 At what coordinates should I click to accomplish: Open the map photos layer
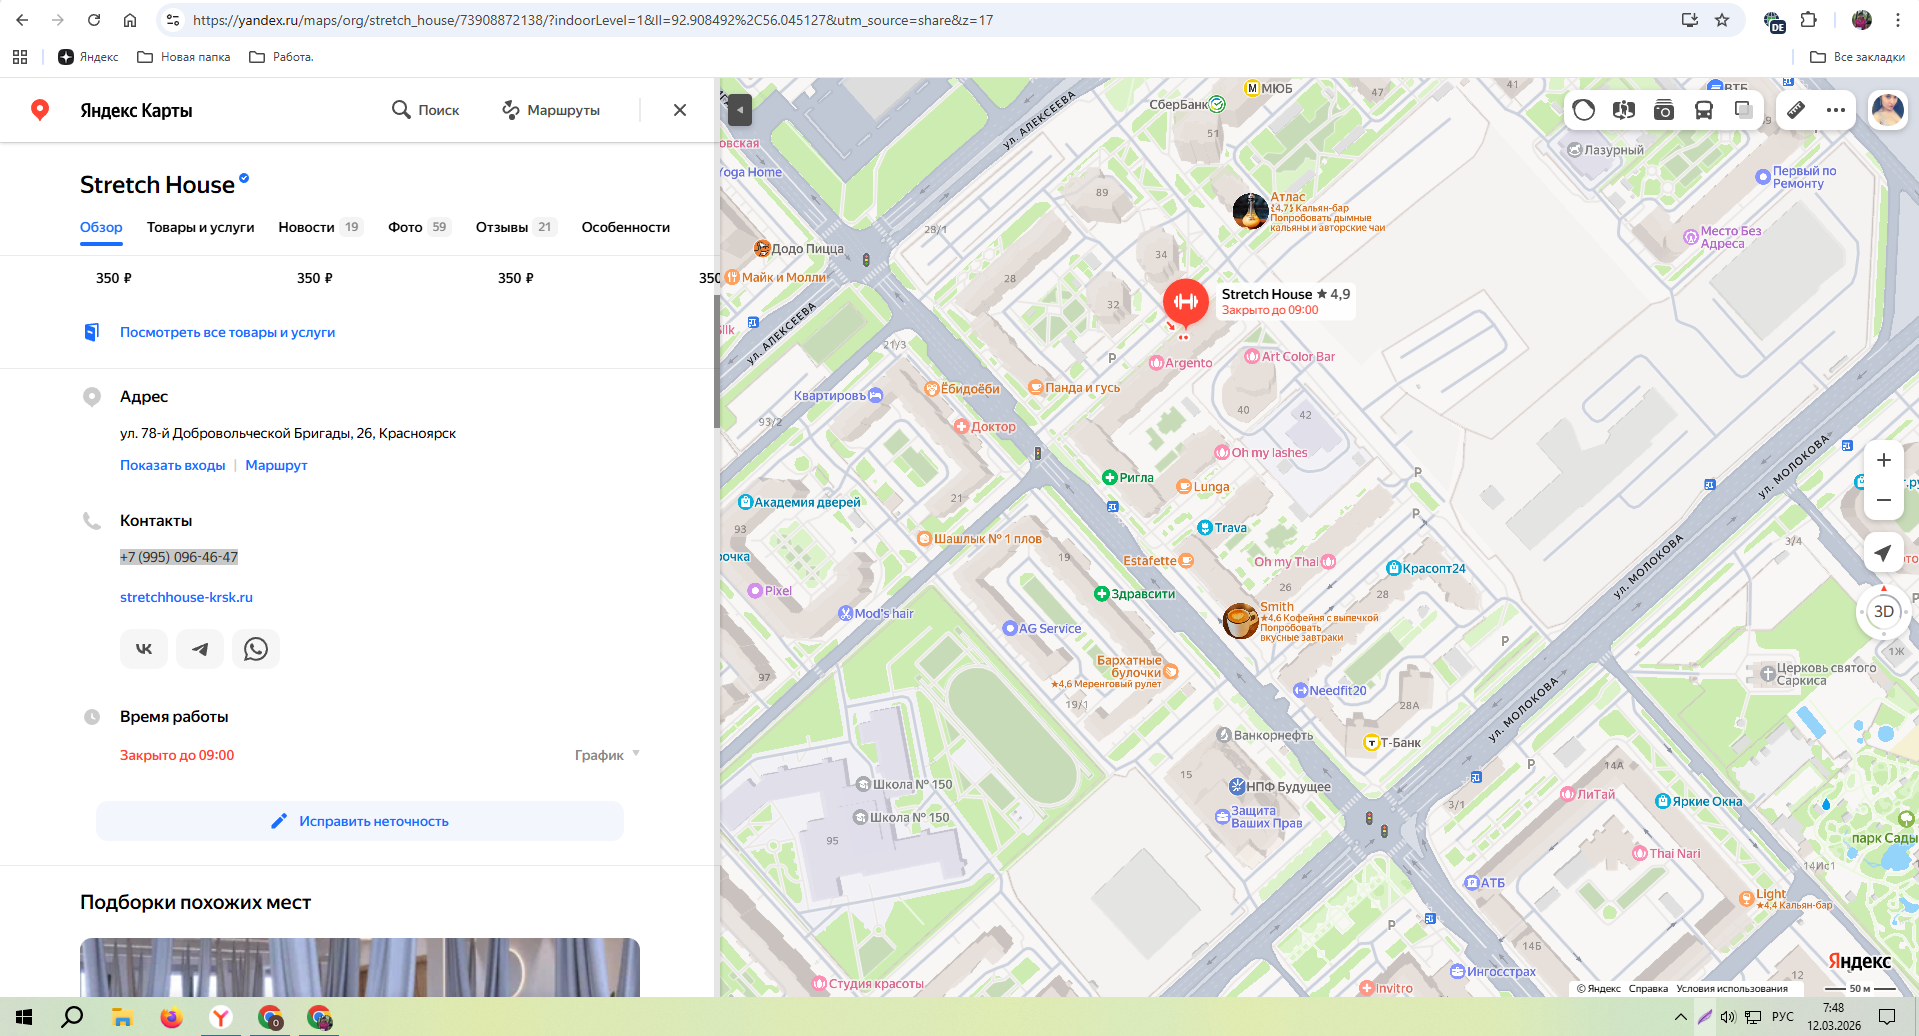1664,110
